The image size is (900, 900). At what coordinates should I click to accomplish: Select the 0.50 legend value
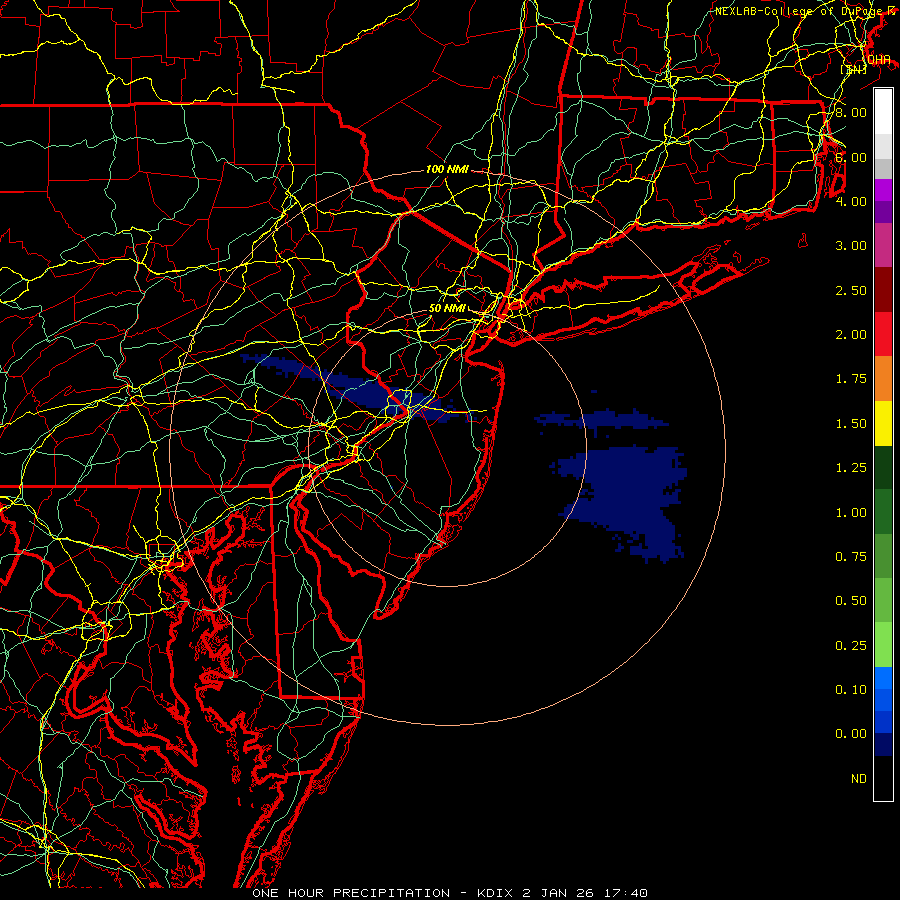click(x=851, y=601)
